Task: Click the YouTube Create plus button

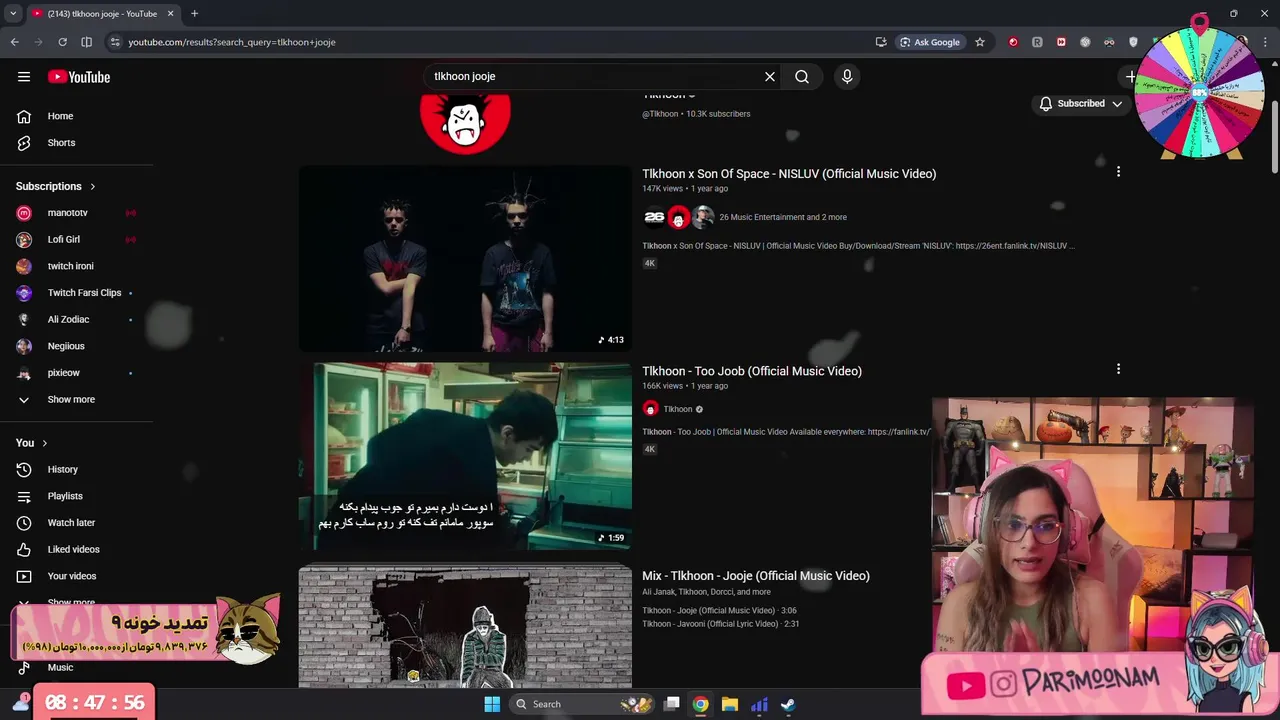Action: point(1131,77)
